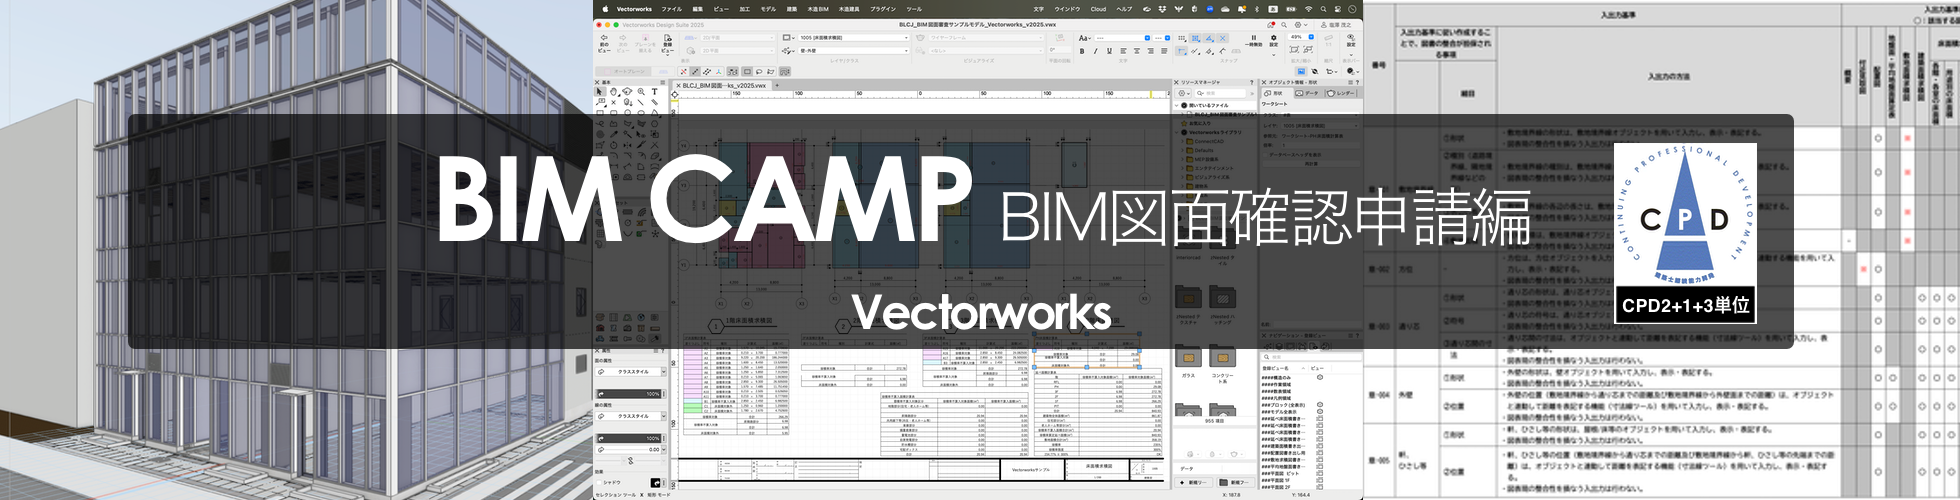Open the ファイル menu
1960x500 pixels.
[x=672, y=9]
